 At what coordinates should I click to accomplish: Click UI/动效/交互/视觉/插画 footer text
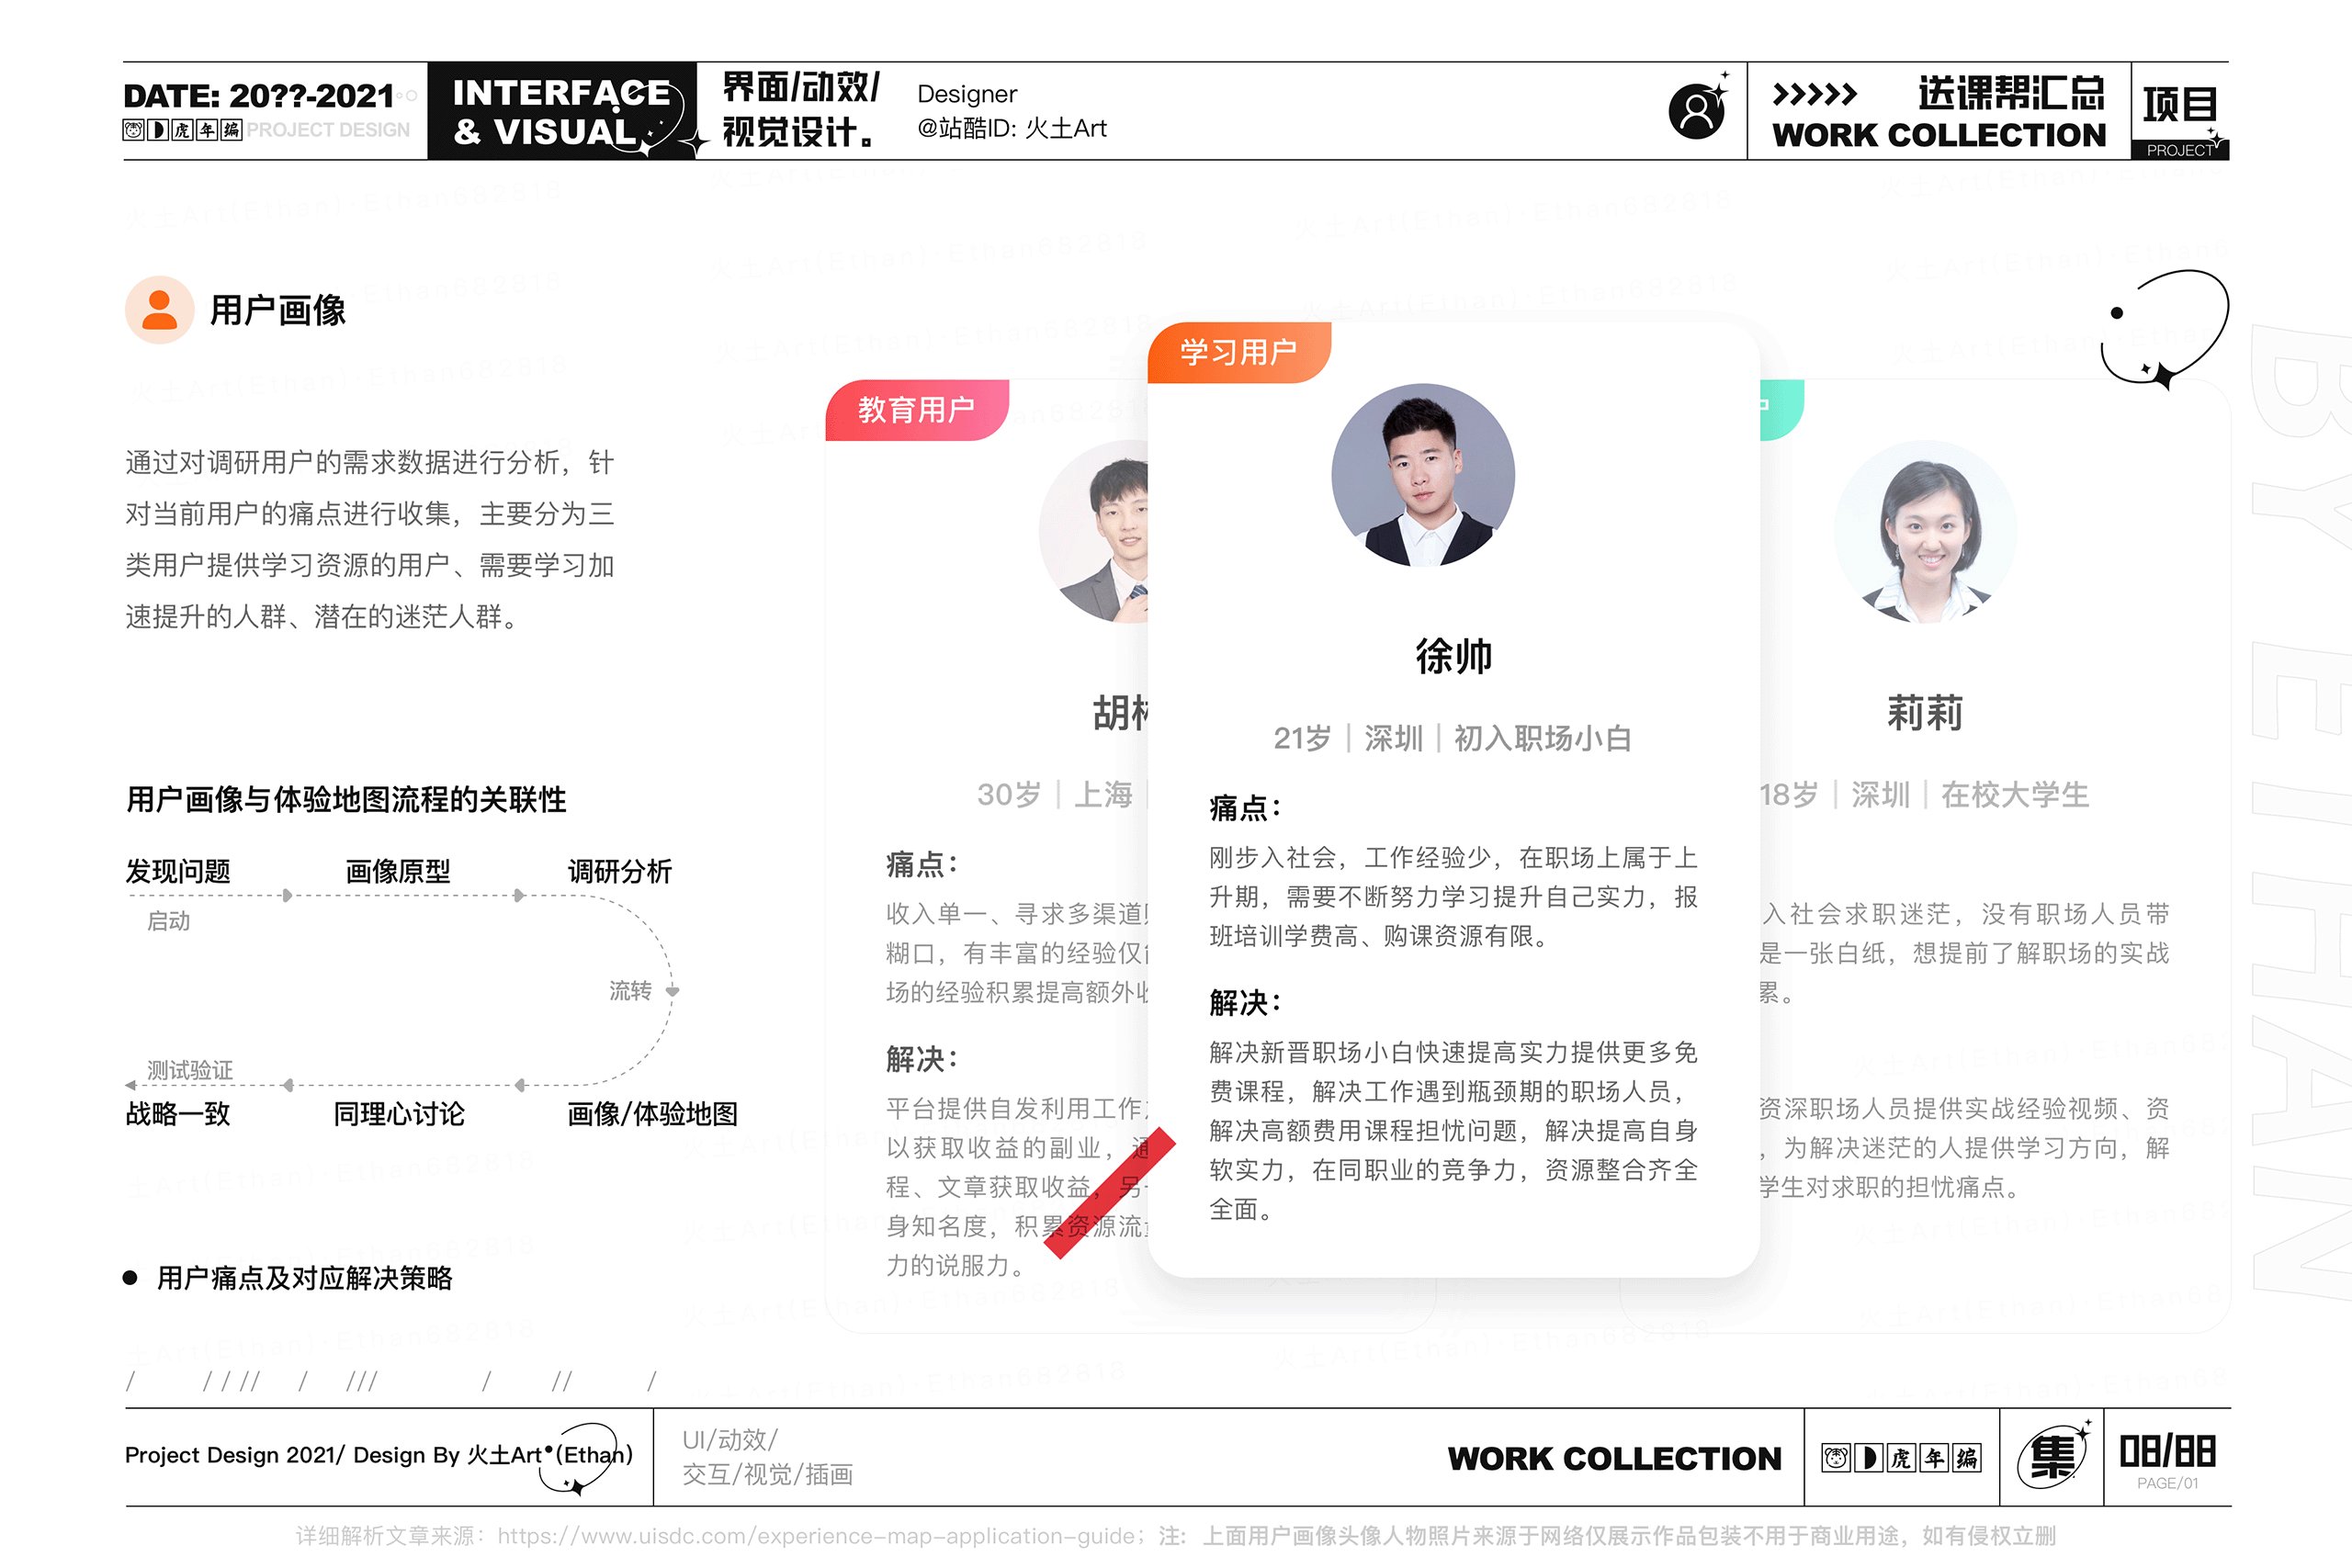pos(768,1457)
